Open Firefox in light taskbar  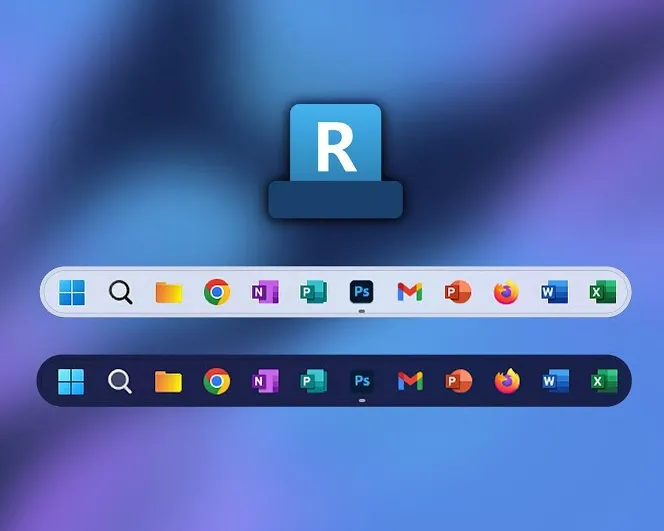click(x=506, y=292)
